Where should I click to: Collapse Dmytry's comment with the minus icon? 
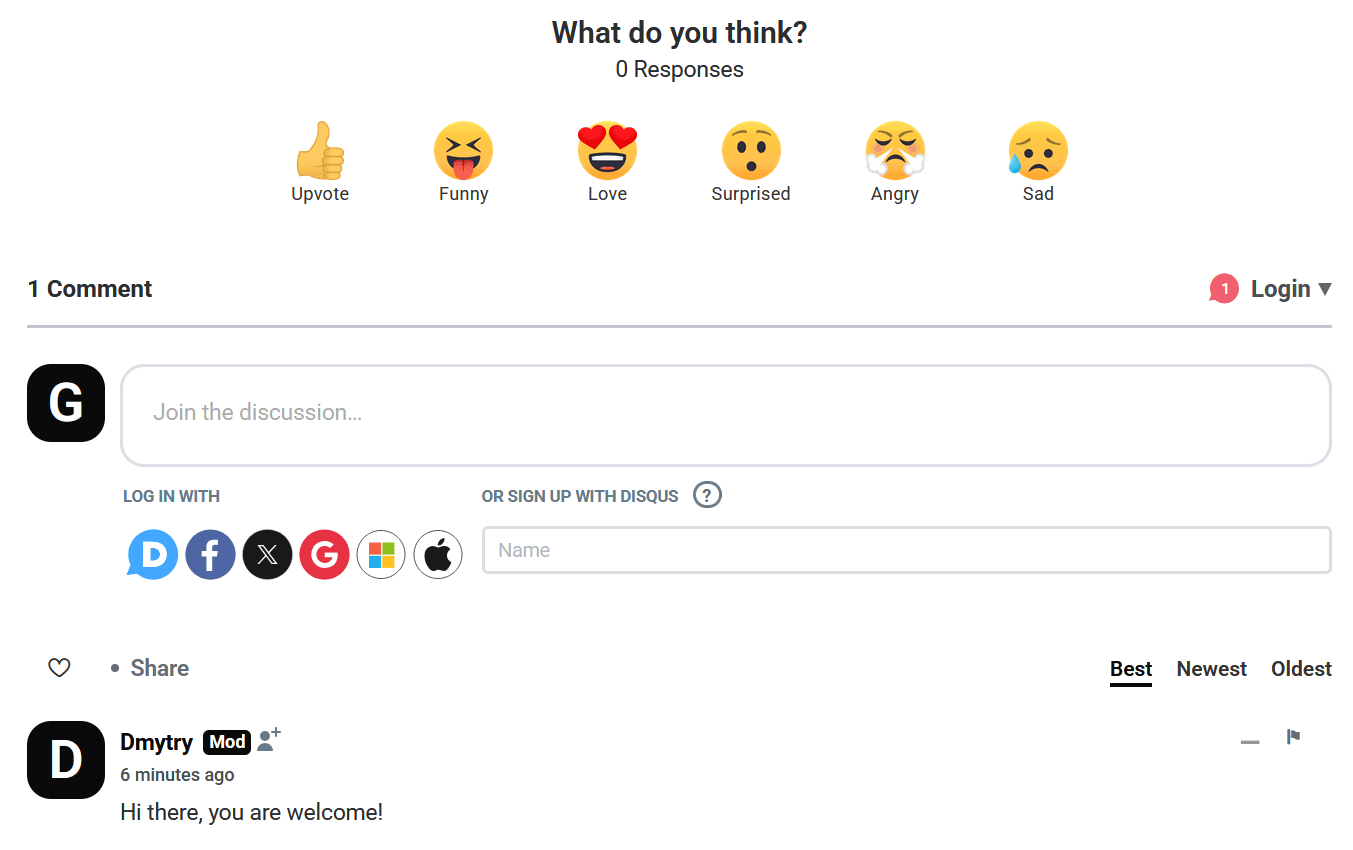click(x=1250, y=742)
